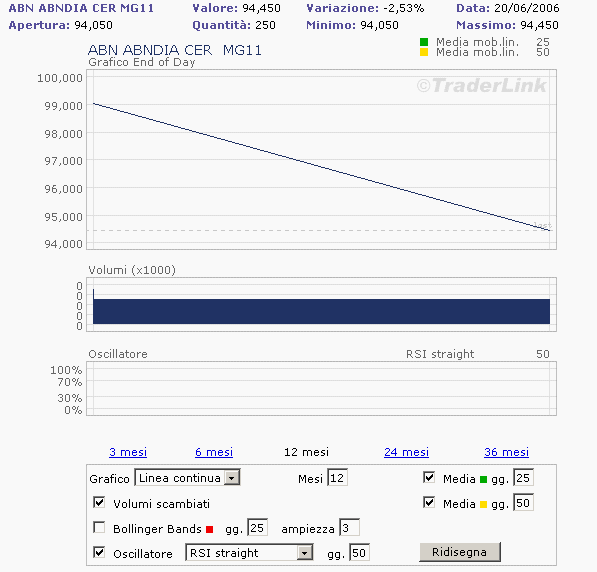597x572 pixels.
Task: Click the dark blue volume bar area
Action: [x=321, y=312]
